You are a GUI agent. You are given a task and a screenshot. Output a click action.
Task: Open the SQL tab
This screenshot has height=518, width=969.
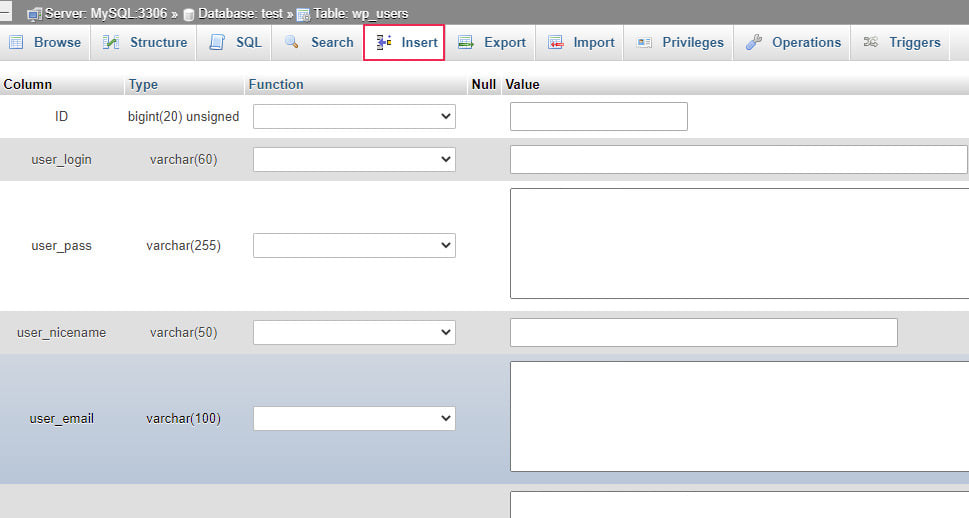coord(235,42)
